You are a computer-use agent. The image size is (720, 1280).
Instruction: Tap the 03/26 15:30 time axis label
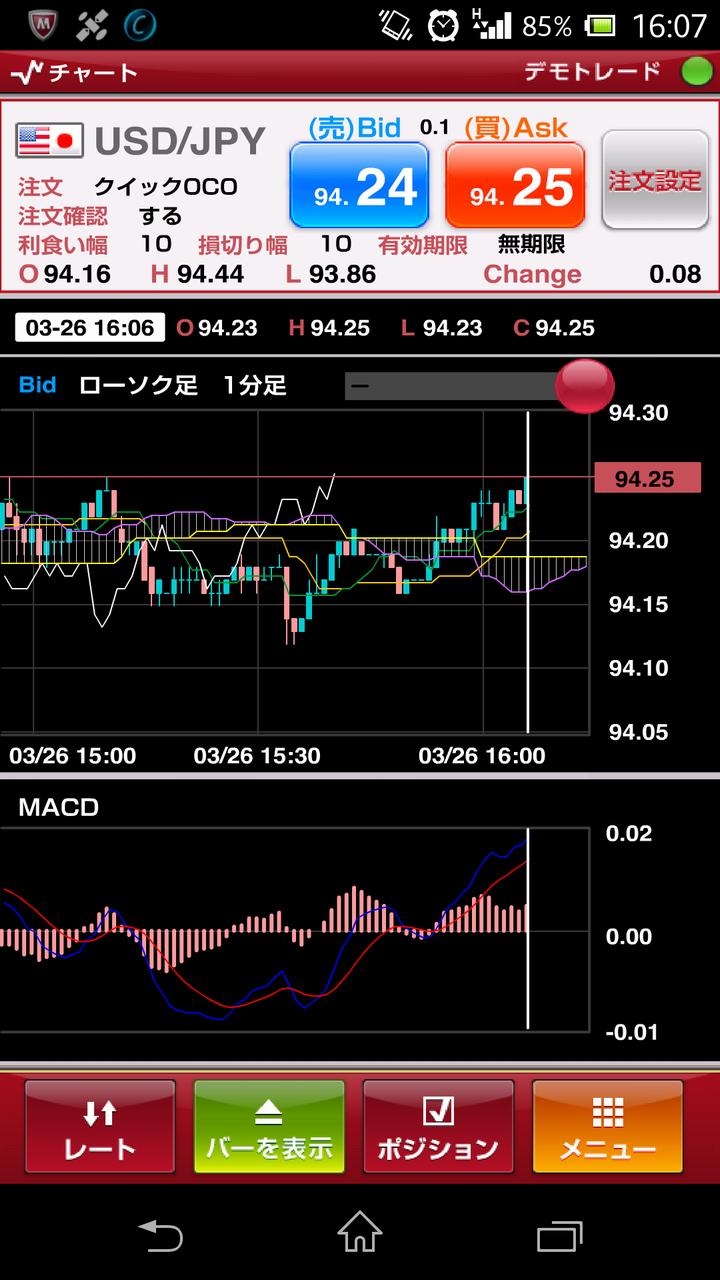(x=257, y=756)
